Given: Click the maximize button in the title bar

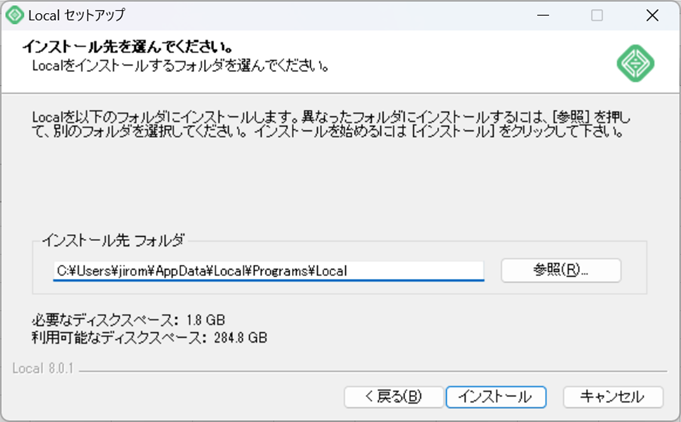Looking at the screenshot, I should tap(597, 16).
